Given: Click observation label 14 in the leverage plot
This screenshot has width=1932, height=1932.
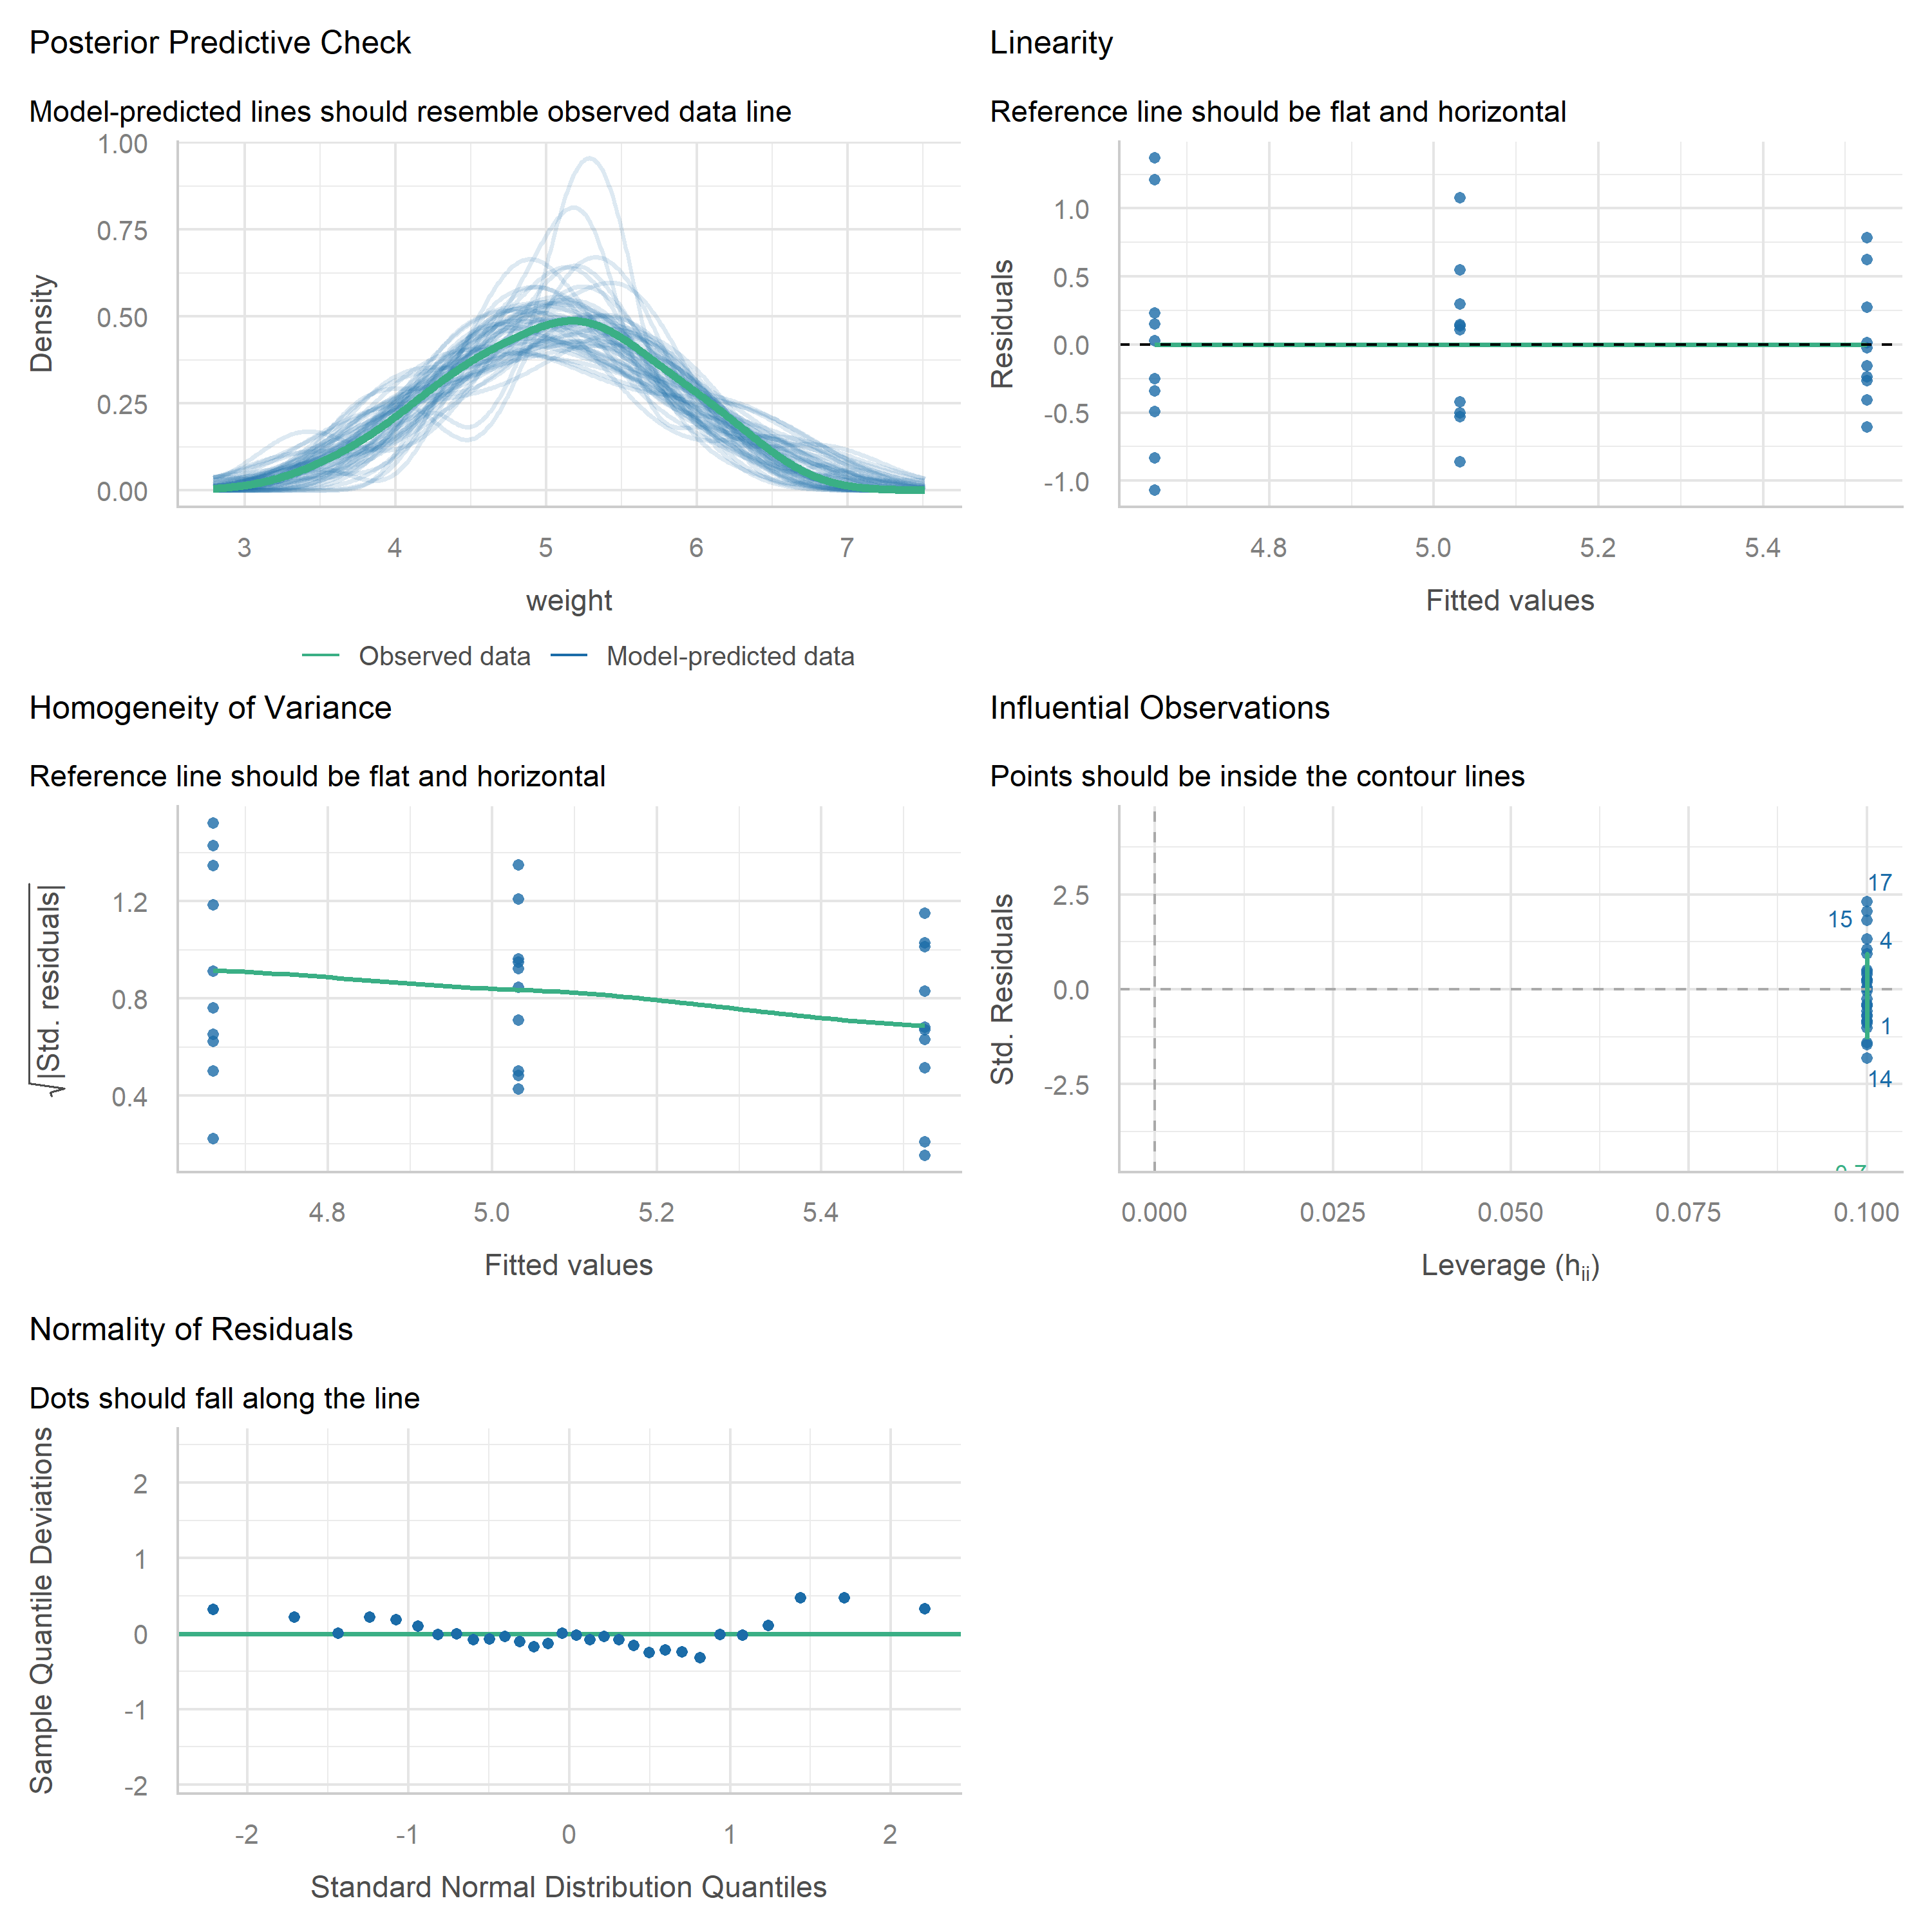Looking at the screenshot, I should click(x=1880, y=1079).
